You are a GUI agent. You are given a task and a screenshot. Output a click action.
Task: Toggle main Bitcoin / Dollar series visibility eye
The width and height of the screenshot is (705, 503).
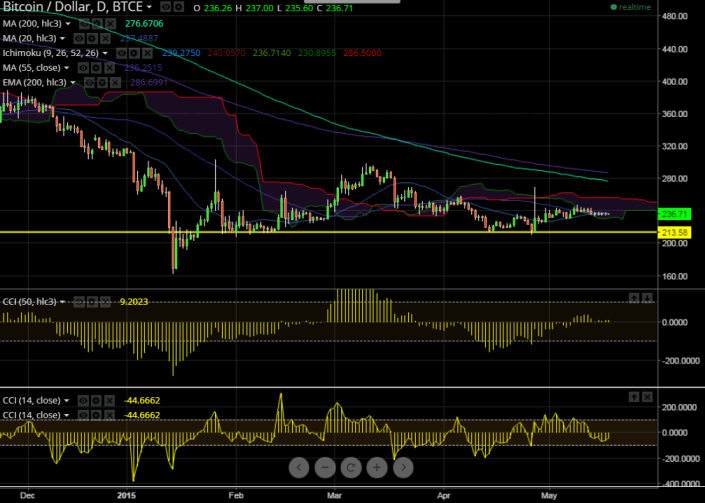pos(166,7)
